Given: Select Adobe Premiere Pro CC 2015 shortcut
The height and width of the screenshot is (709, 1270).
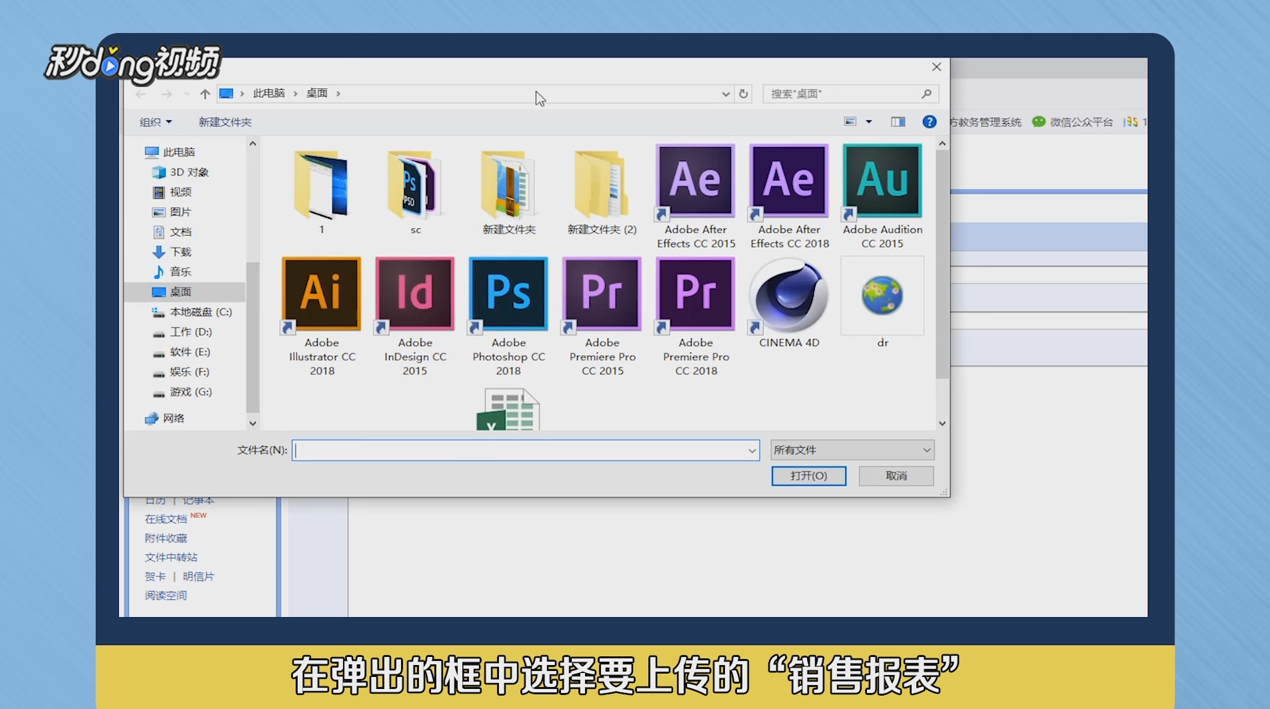Looking at the screenshot, I should coord(602,315).
